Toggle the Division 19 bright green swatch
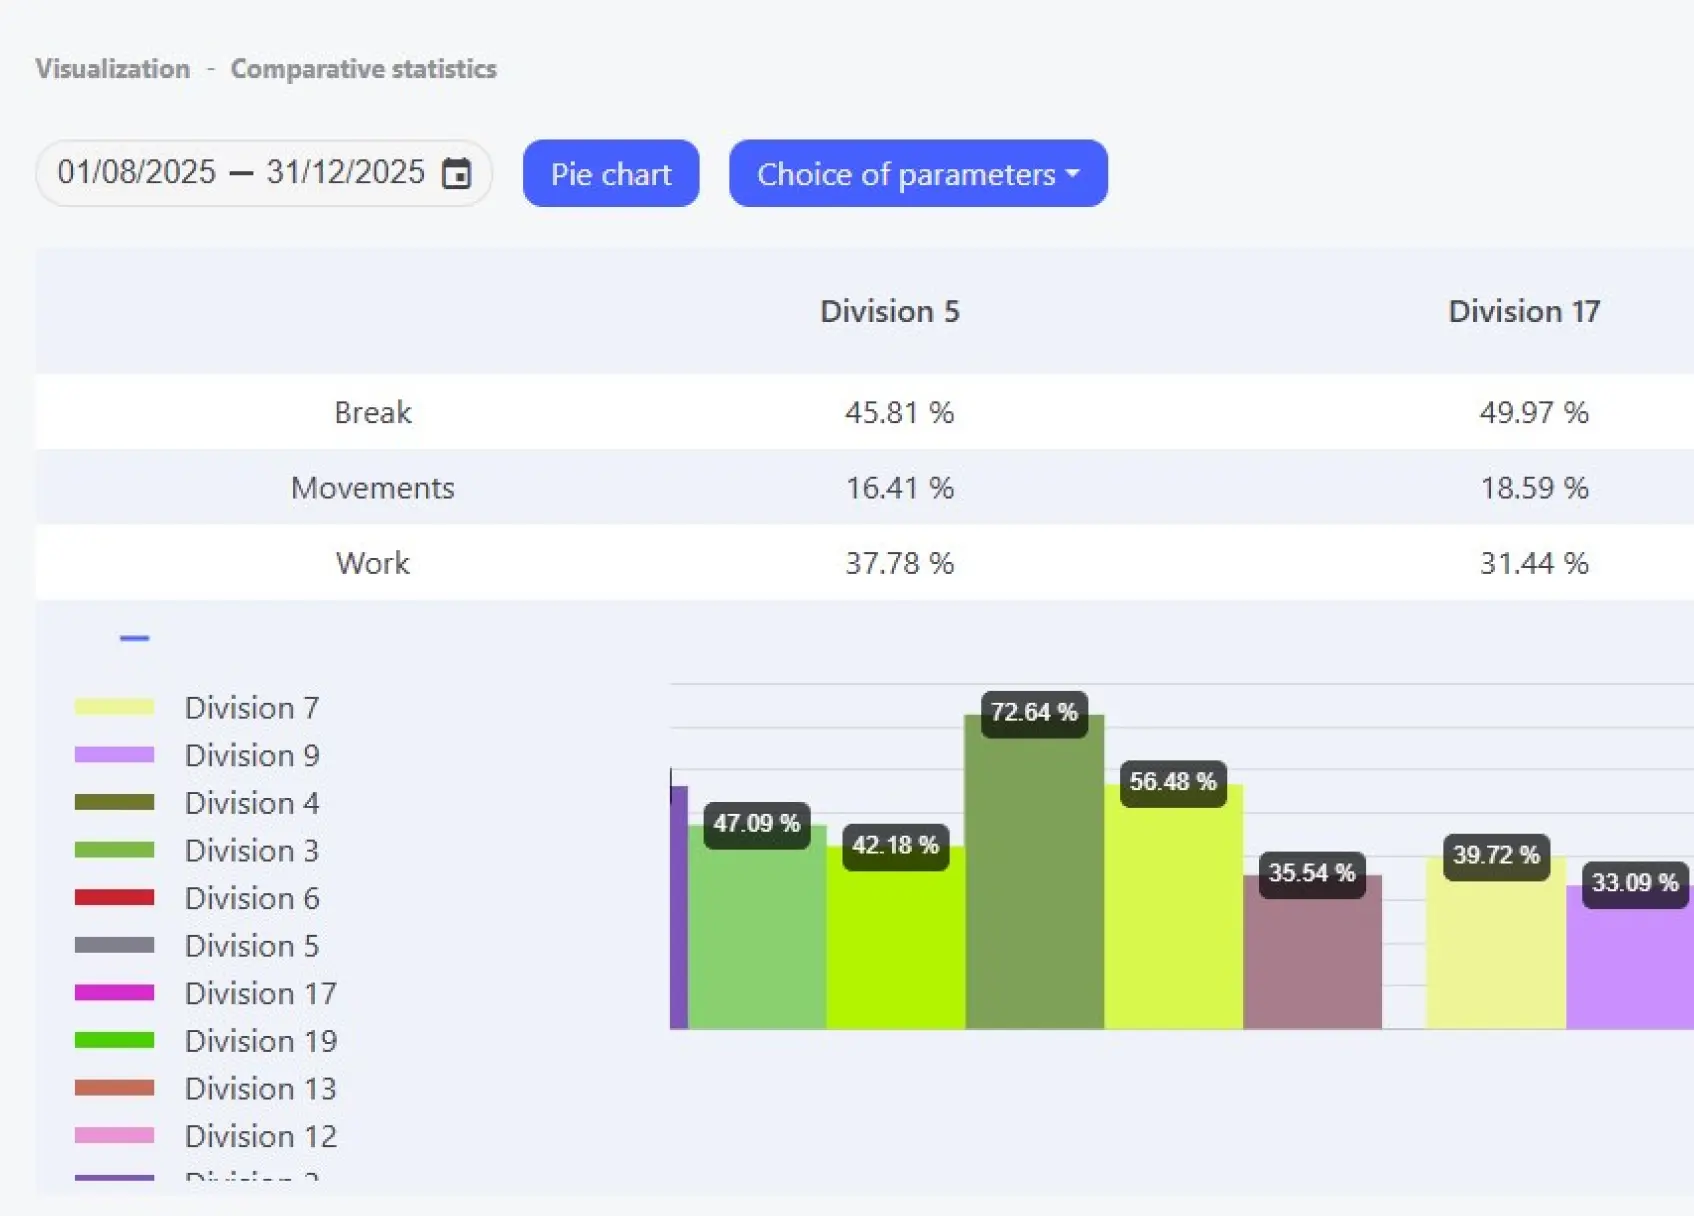 (115, 1041)
